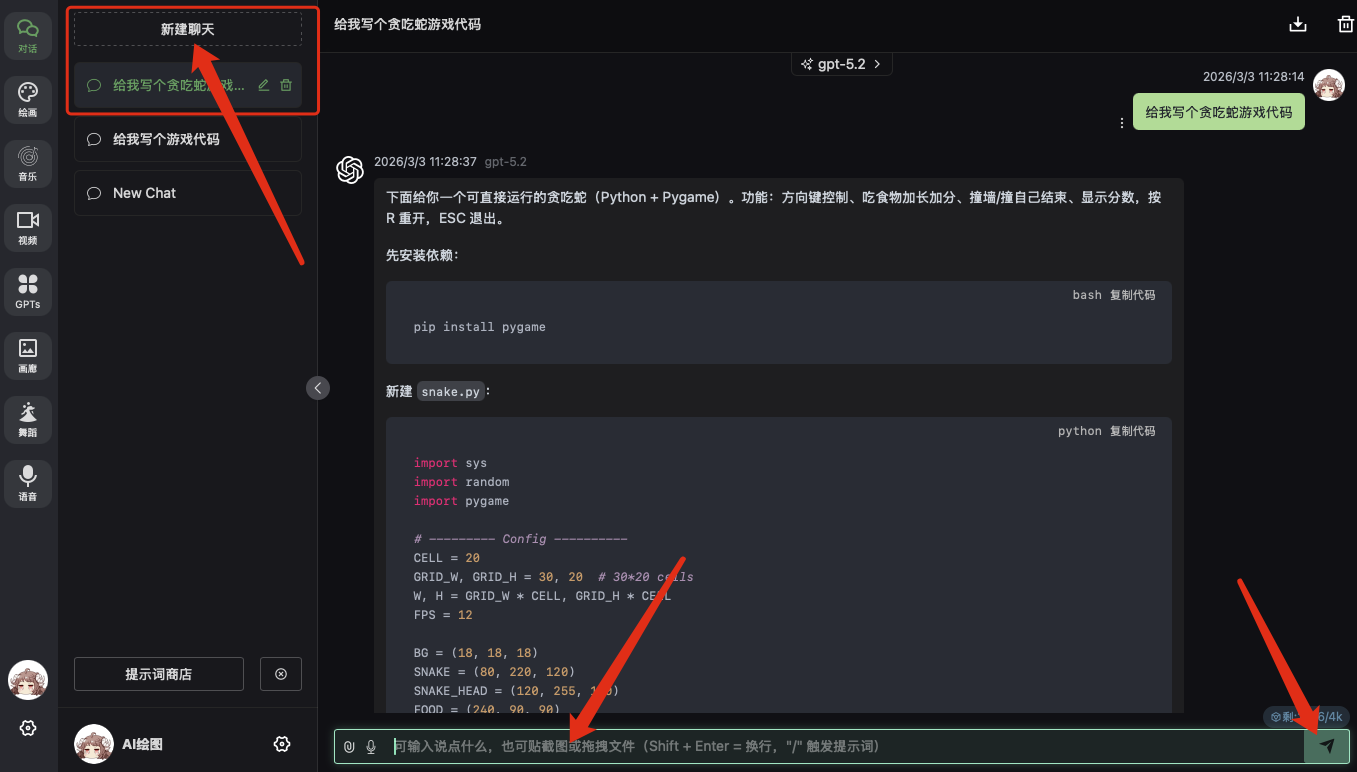The width and height of the screenshot is (1357, 772).
Task: Open the three-dot menu beside the user message
Action: tap(1122, 123)
